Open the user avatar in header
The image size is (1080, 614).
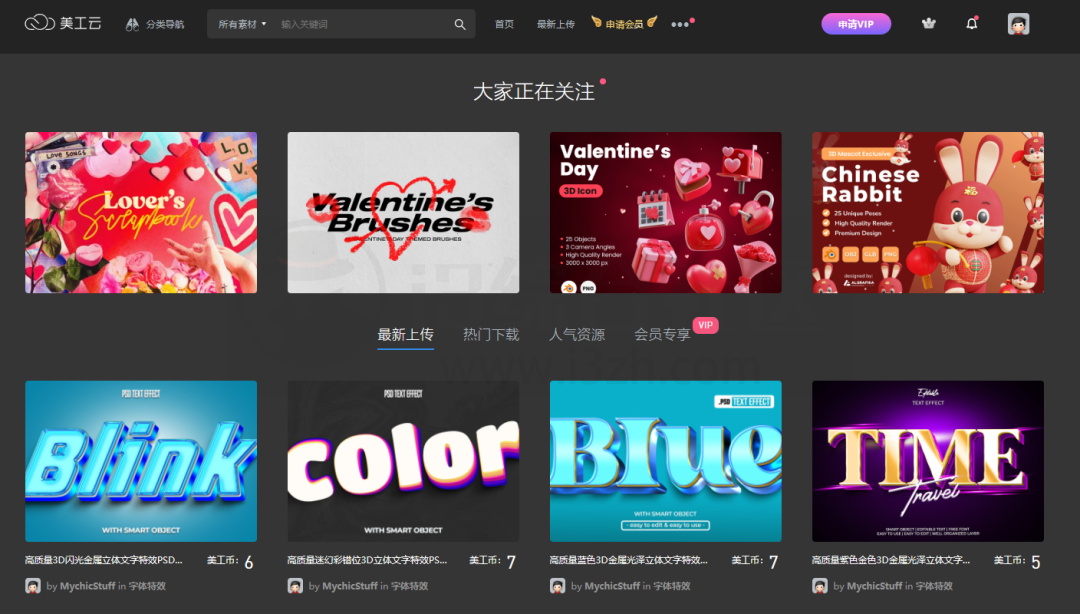(x=1018, y=24)
